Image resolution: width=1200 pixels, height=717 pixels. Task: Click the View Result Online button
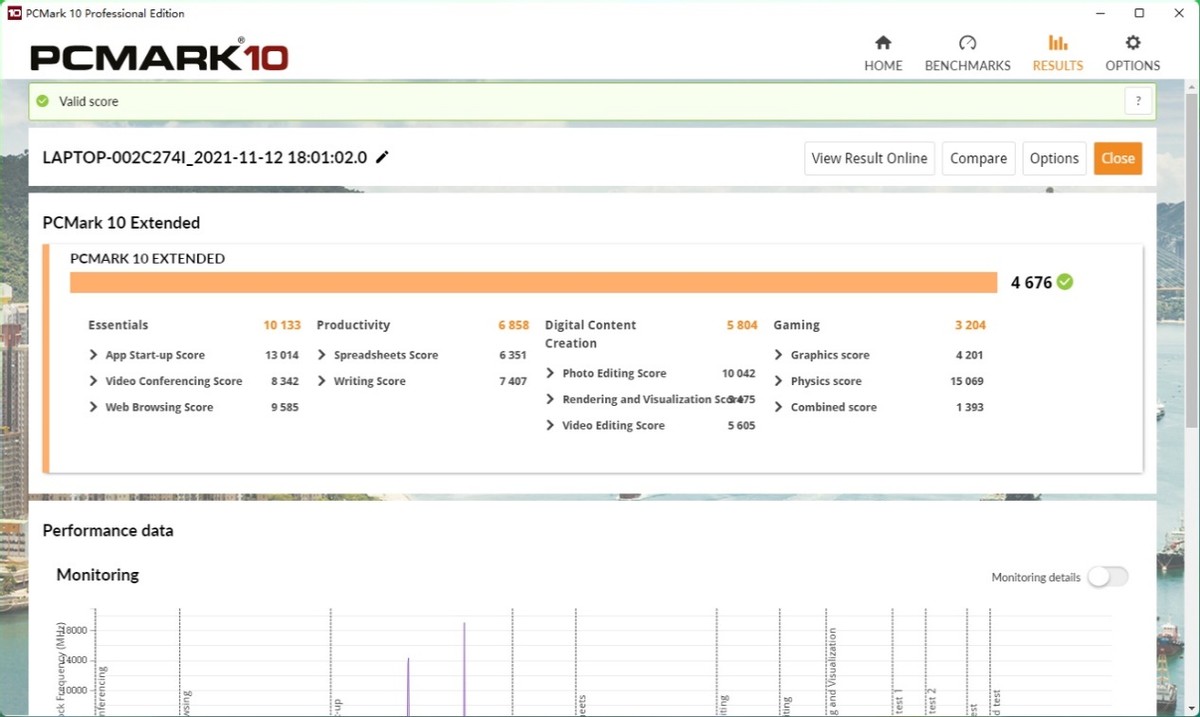869,158
